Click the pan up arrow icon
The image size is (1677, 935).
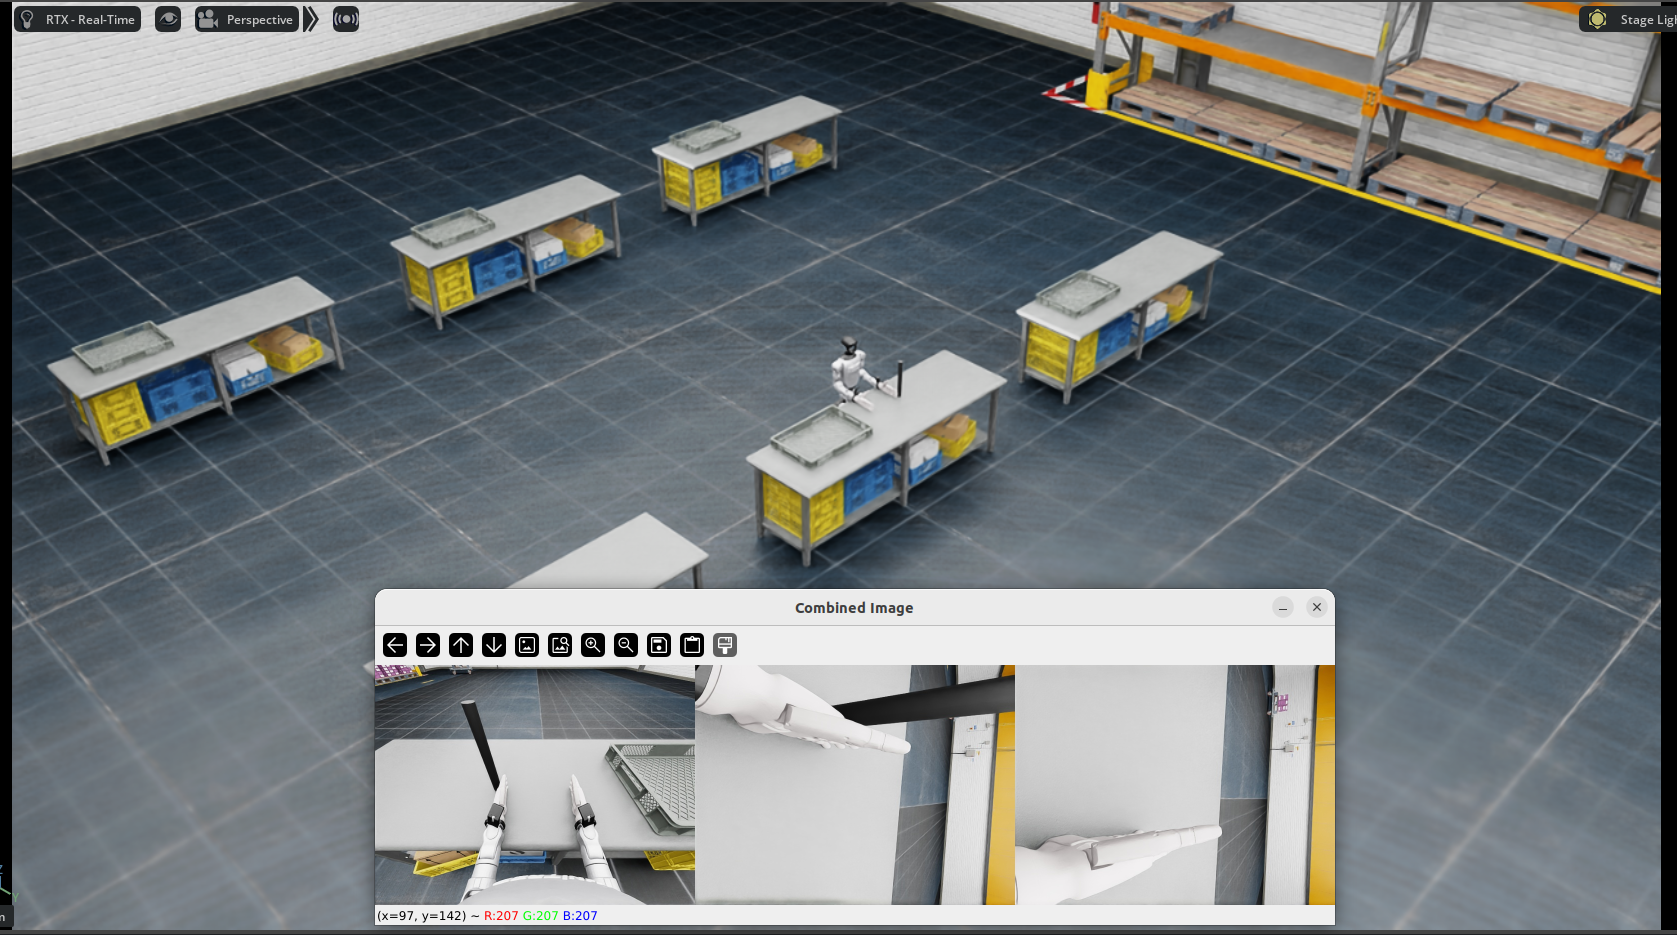coord(461,645)
